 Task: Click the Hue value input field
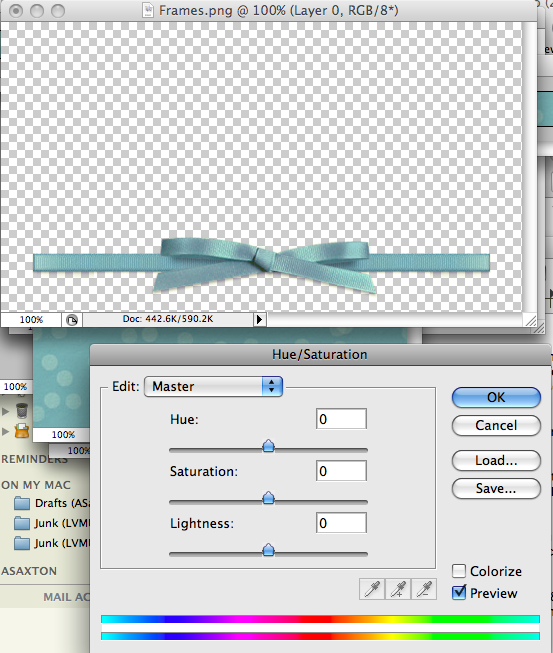[x=341, y=419]
